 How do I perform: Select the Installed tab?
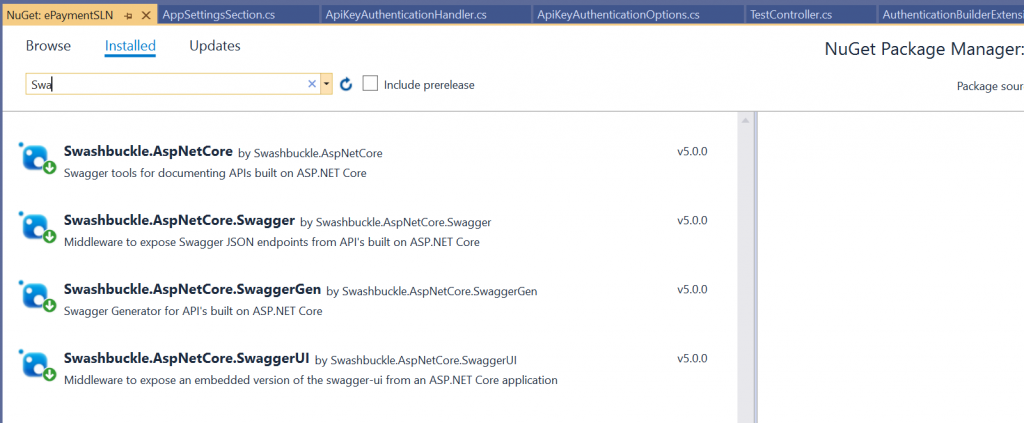[x=130, y=46]
